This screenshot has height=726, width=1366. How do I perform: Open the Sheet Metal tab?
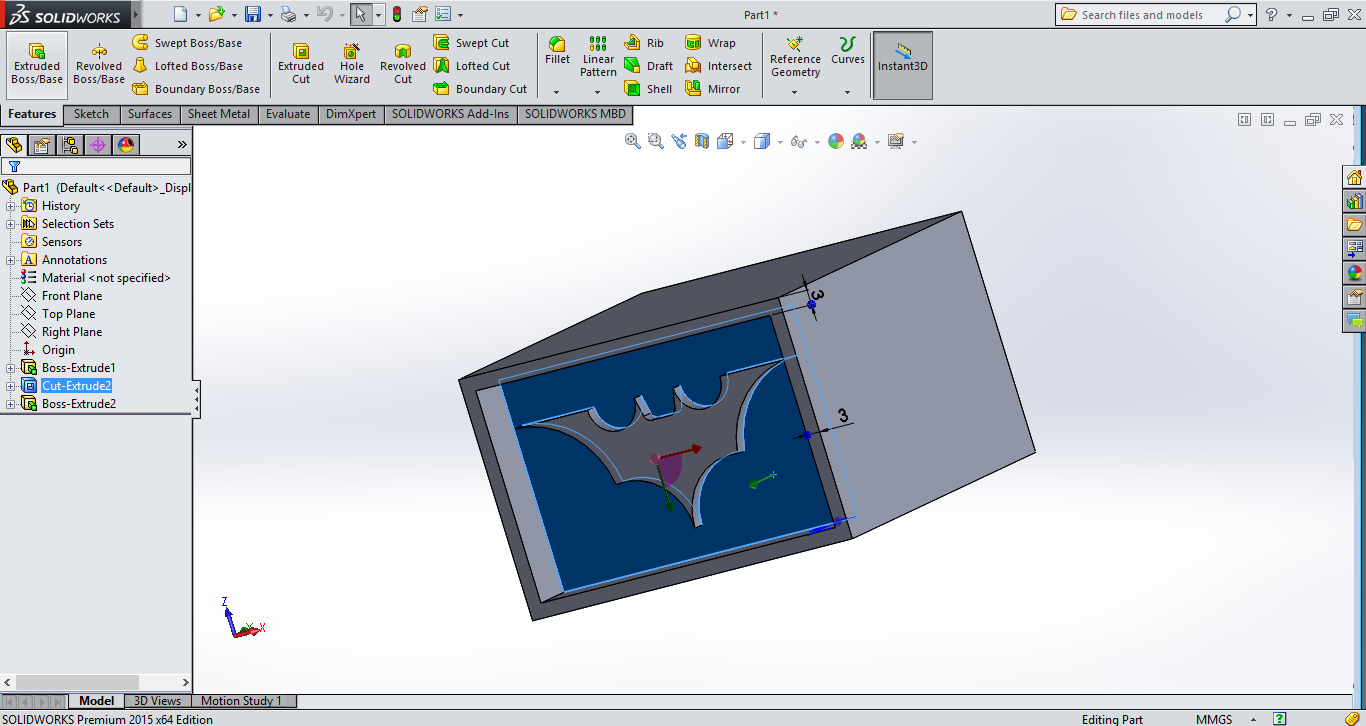point(219,114)
